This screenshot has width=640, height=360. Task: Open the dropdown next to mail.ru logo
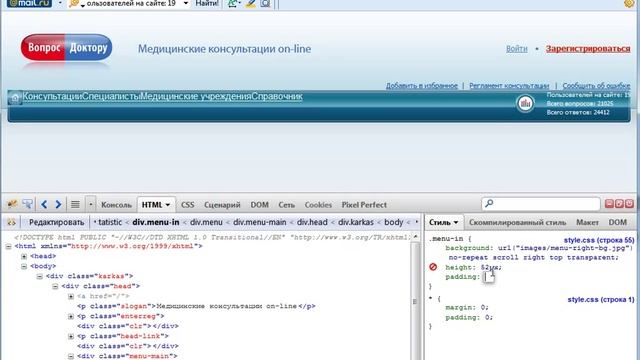(x=60, y=3)
